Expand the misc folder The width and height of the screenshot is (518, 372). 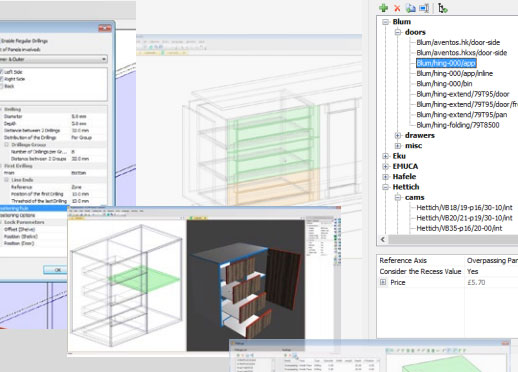click(398, 146)
